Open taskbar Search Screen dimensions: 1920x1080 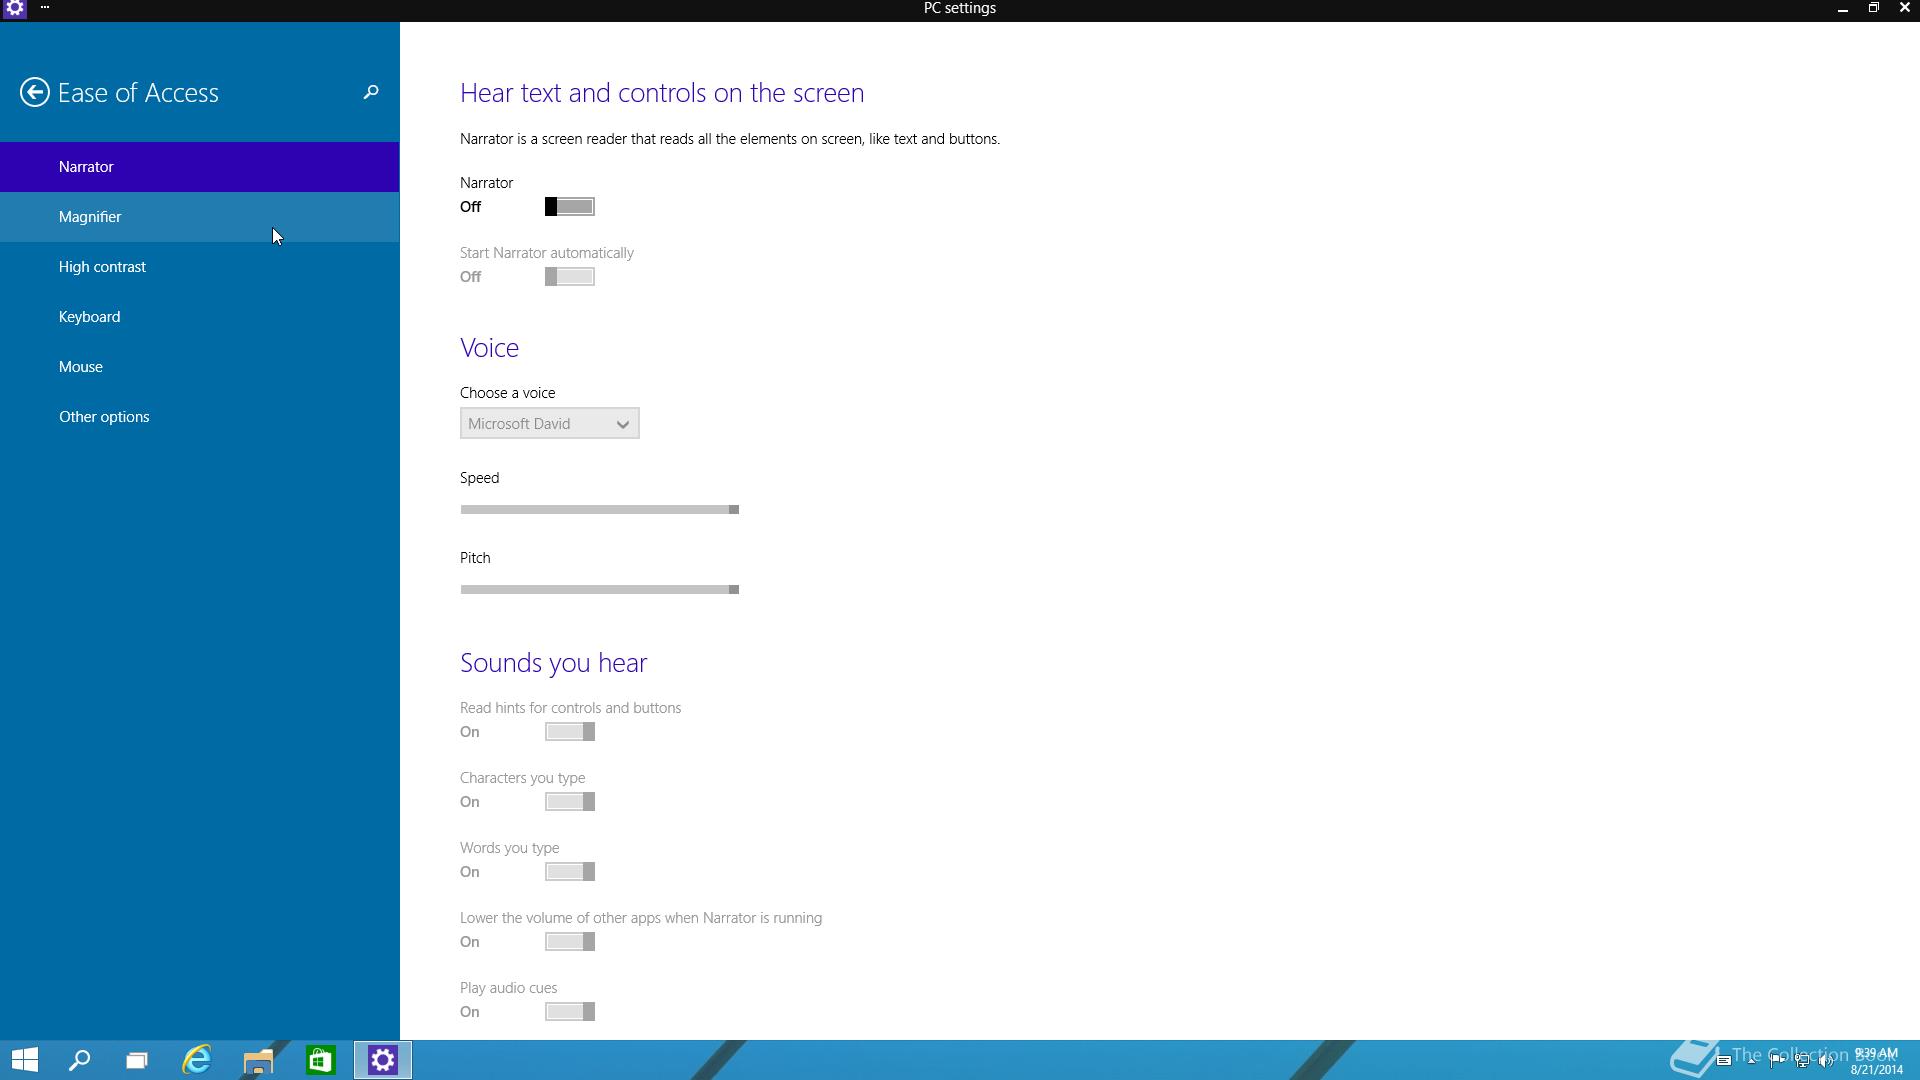[79, 1060]
